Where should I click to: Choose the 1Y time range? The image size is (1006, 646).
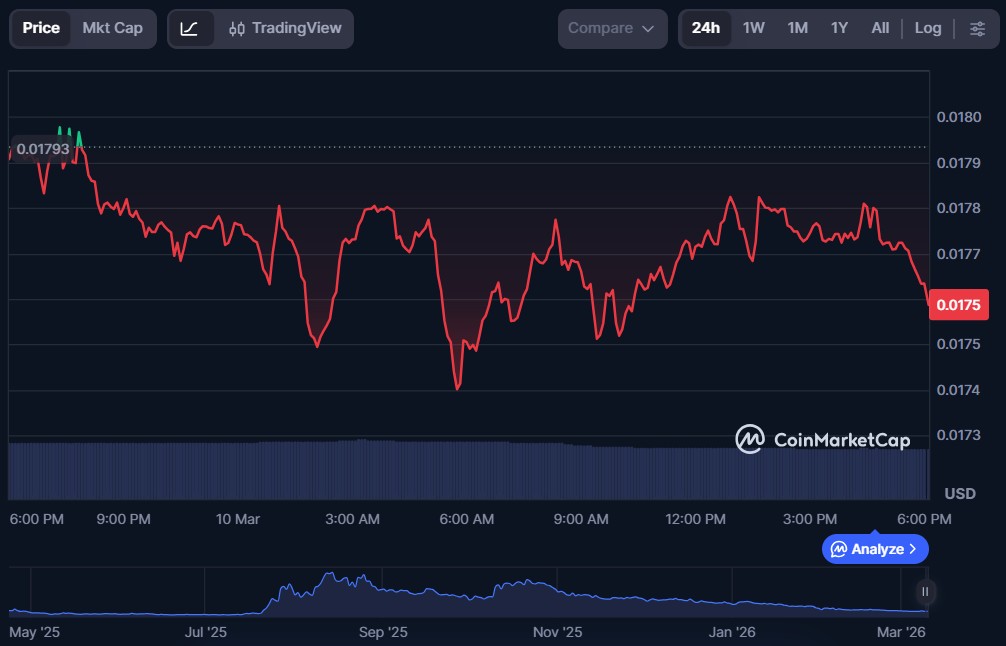coord(839,28)
